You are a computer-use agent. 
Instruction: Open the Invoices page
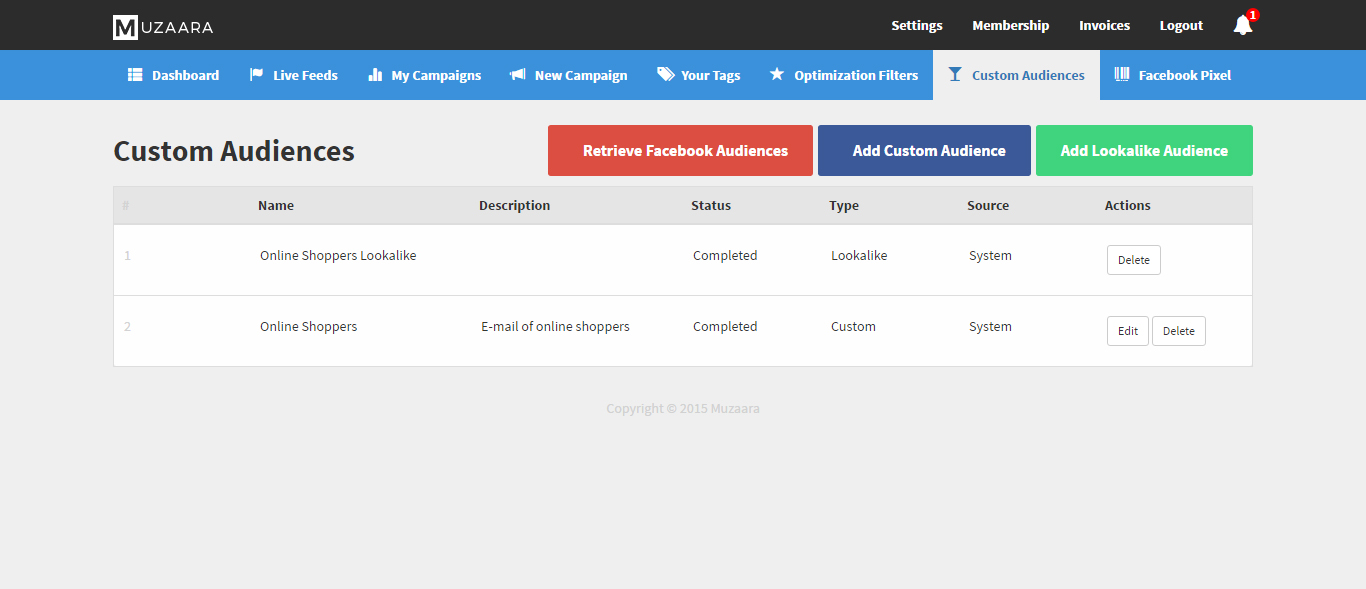(x=1104, y=26)
